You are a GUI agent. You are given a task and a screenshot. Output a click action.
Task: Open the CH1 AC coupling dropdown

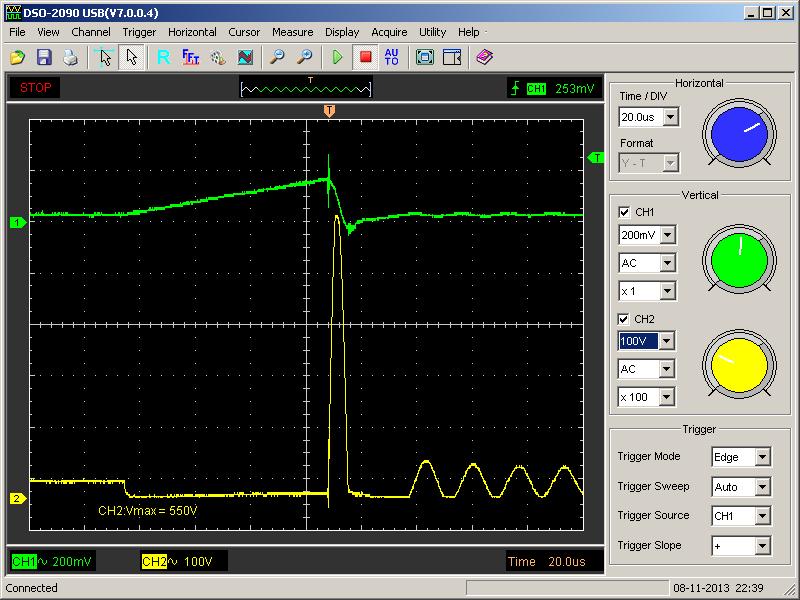pos(668,263)
